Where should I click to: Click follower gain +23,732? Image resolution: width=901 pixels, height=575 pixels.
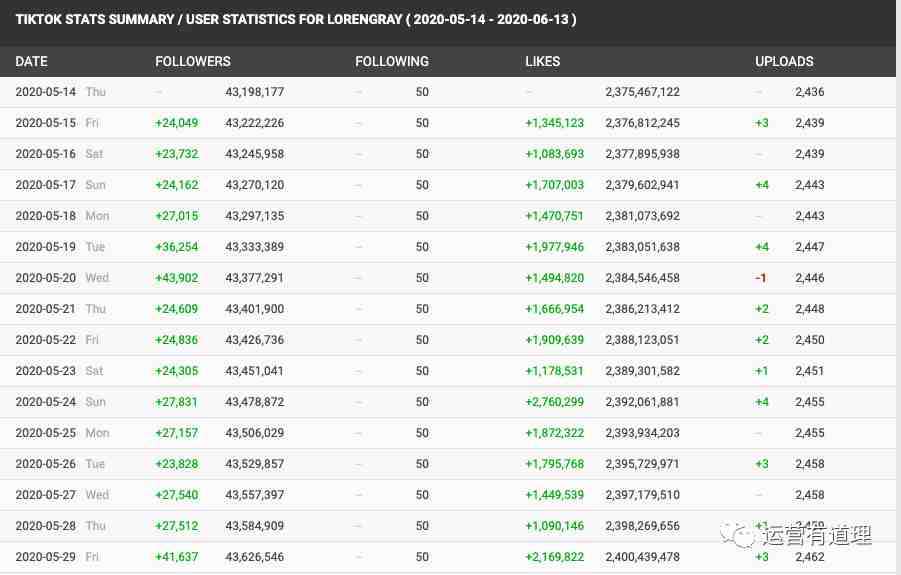point(176,154)
